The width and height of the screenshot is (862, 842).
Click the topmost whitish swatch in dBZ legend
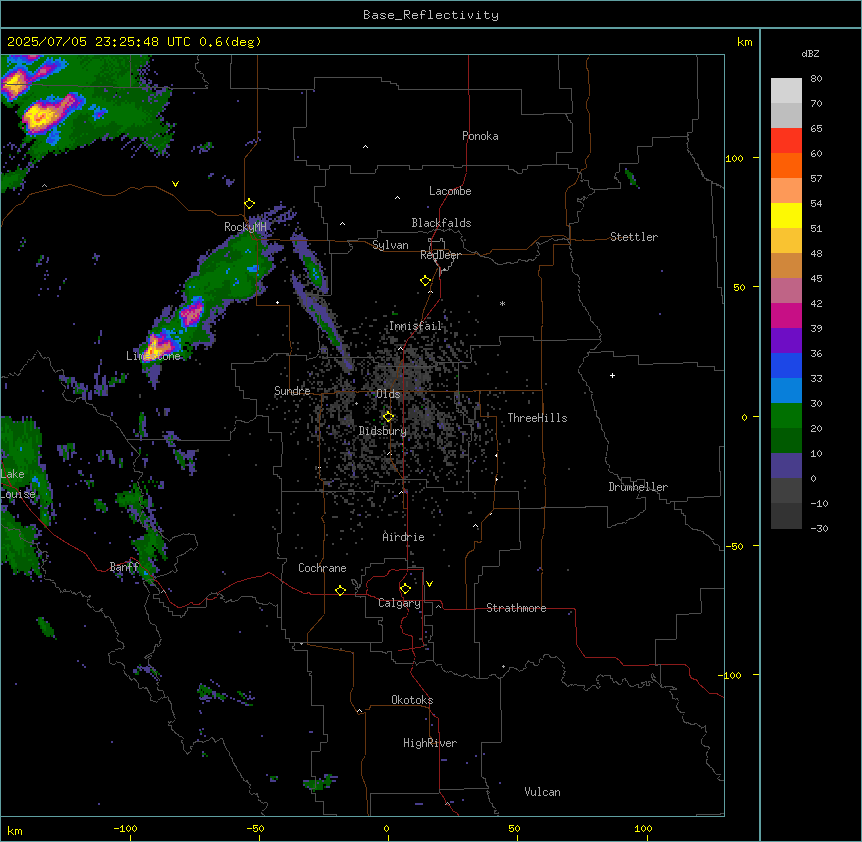pos(786,90)
